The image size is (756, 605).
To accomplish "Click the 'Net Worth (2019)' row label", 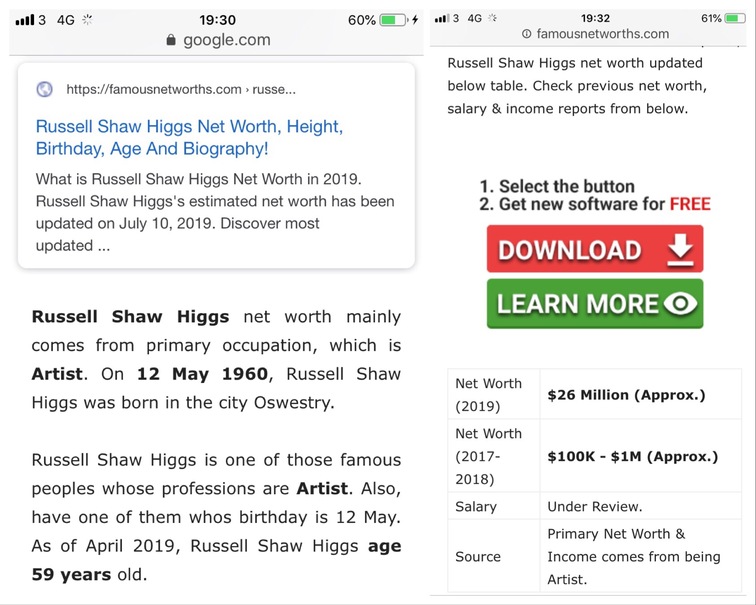I will click(x=488, y=394).
